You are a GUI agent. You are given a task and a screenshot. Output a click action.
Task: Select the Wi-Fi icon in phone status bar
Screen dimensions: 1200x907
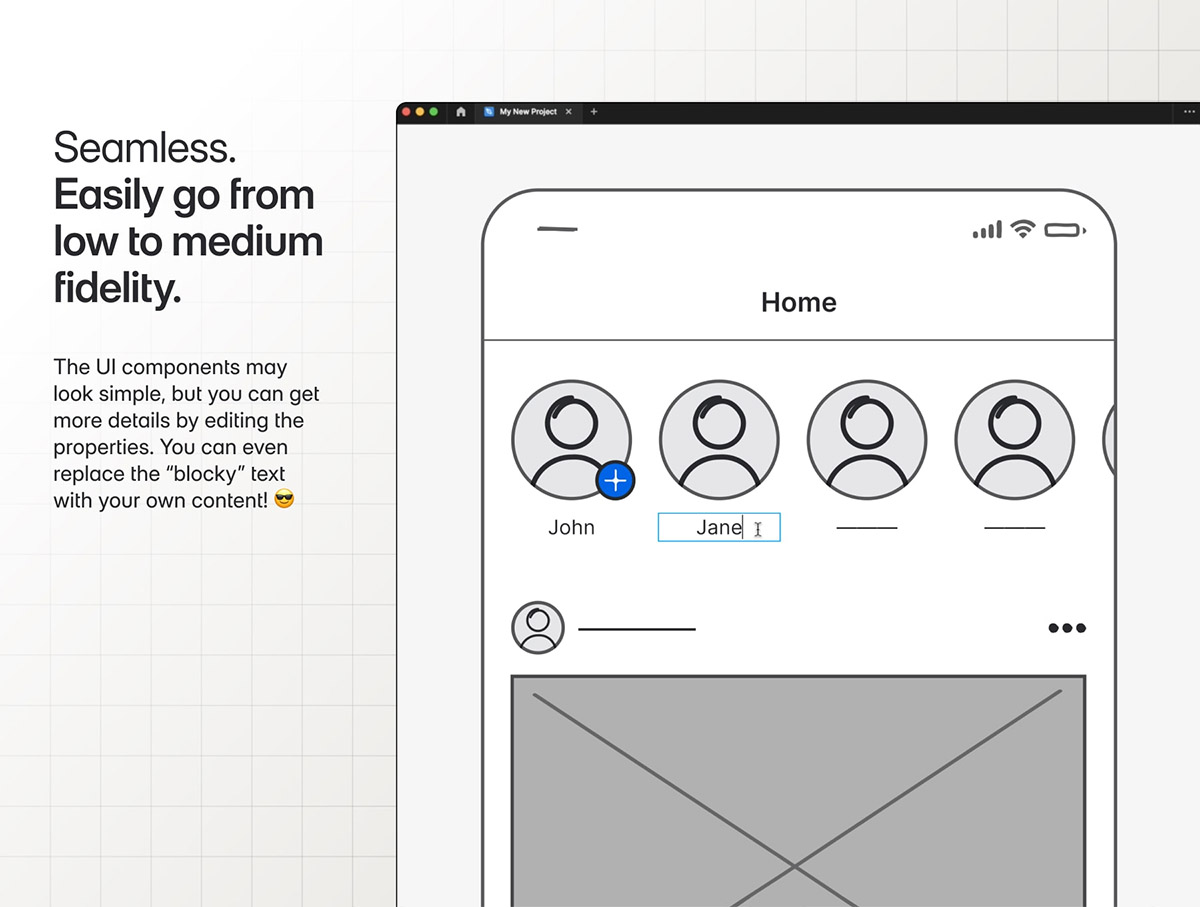click(1022, 229)
